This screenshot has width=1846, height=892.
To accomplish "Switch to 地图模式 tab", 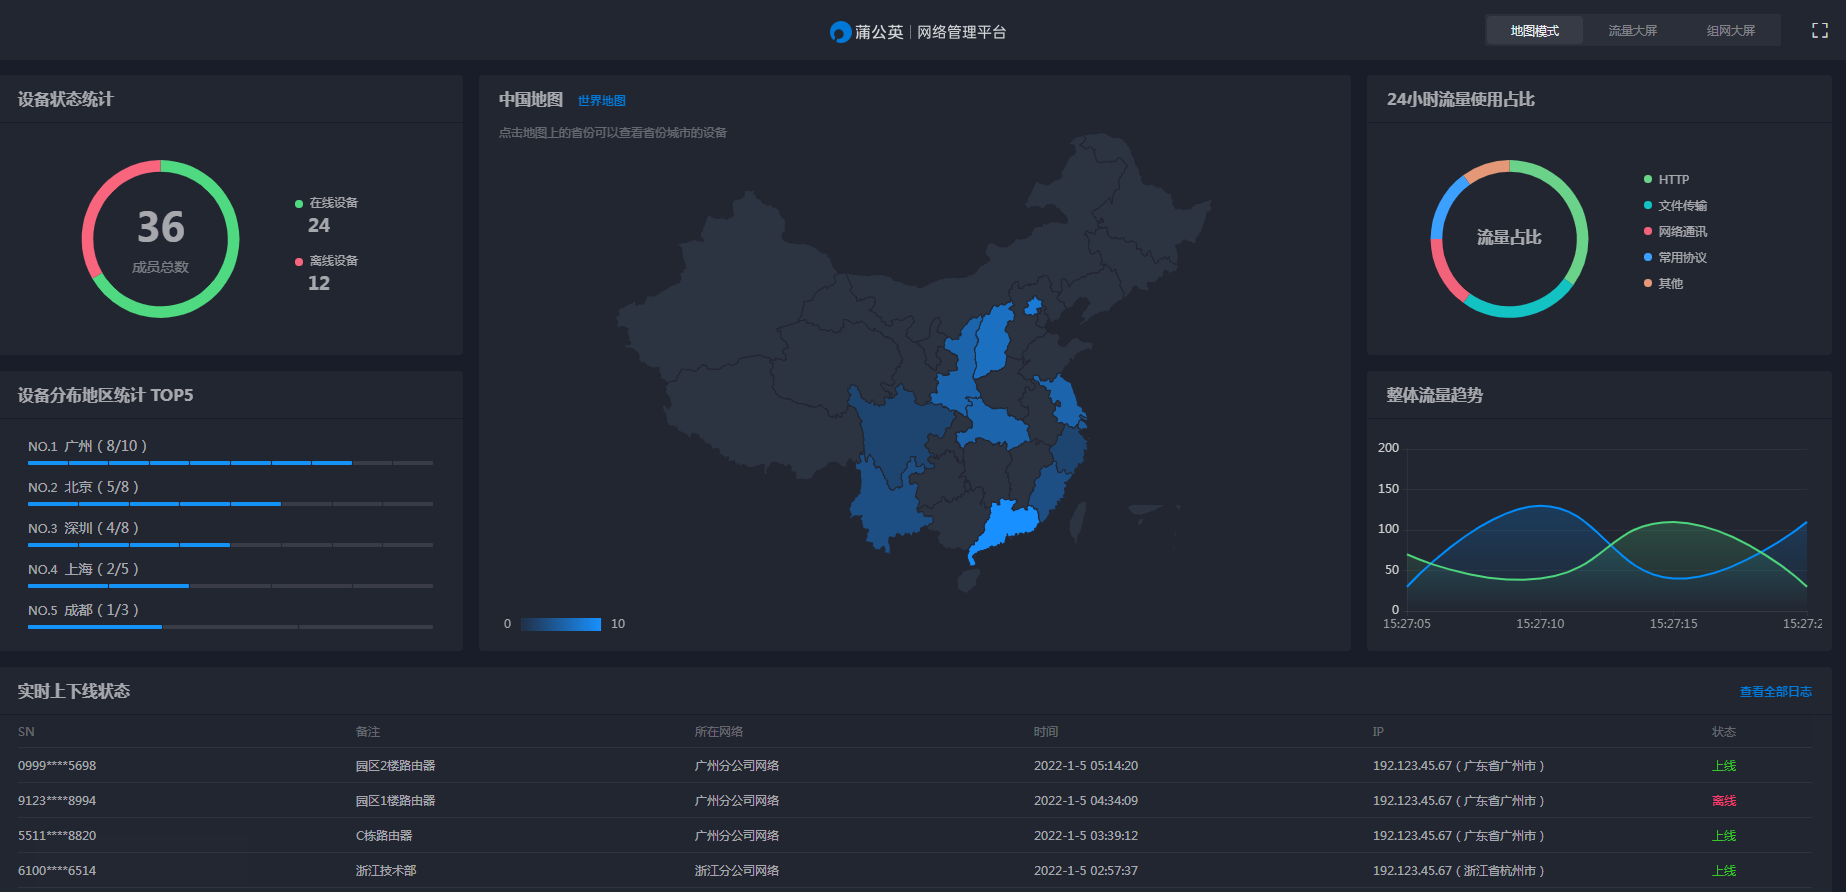I will tap(1534, 31).
